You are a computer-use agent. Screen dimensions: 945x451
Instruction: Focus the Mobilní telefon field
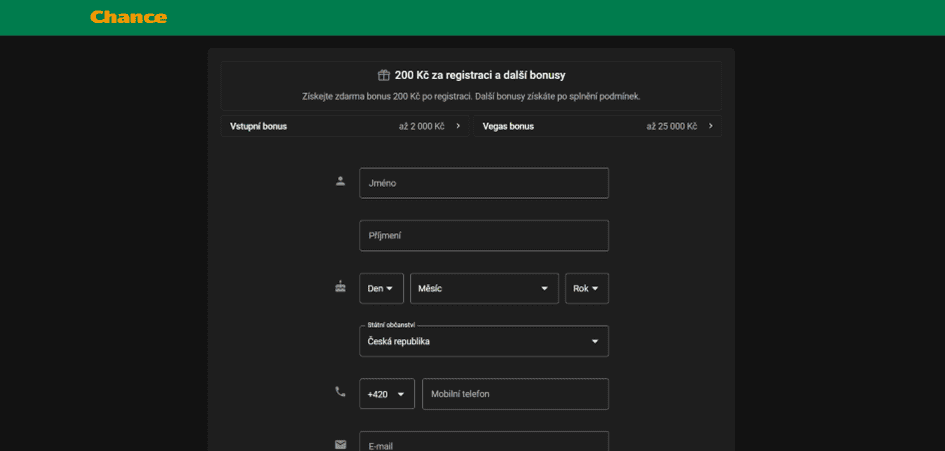[515, 394]
